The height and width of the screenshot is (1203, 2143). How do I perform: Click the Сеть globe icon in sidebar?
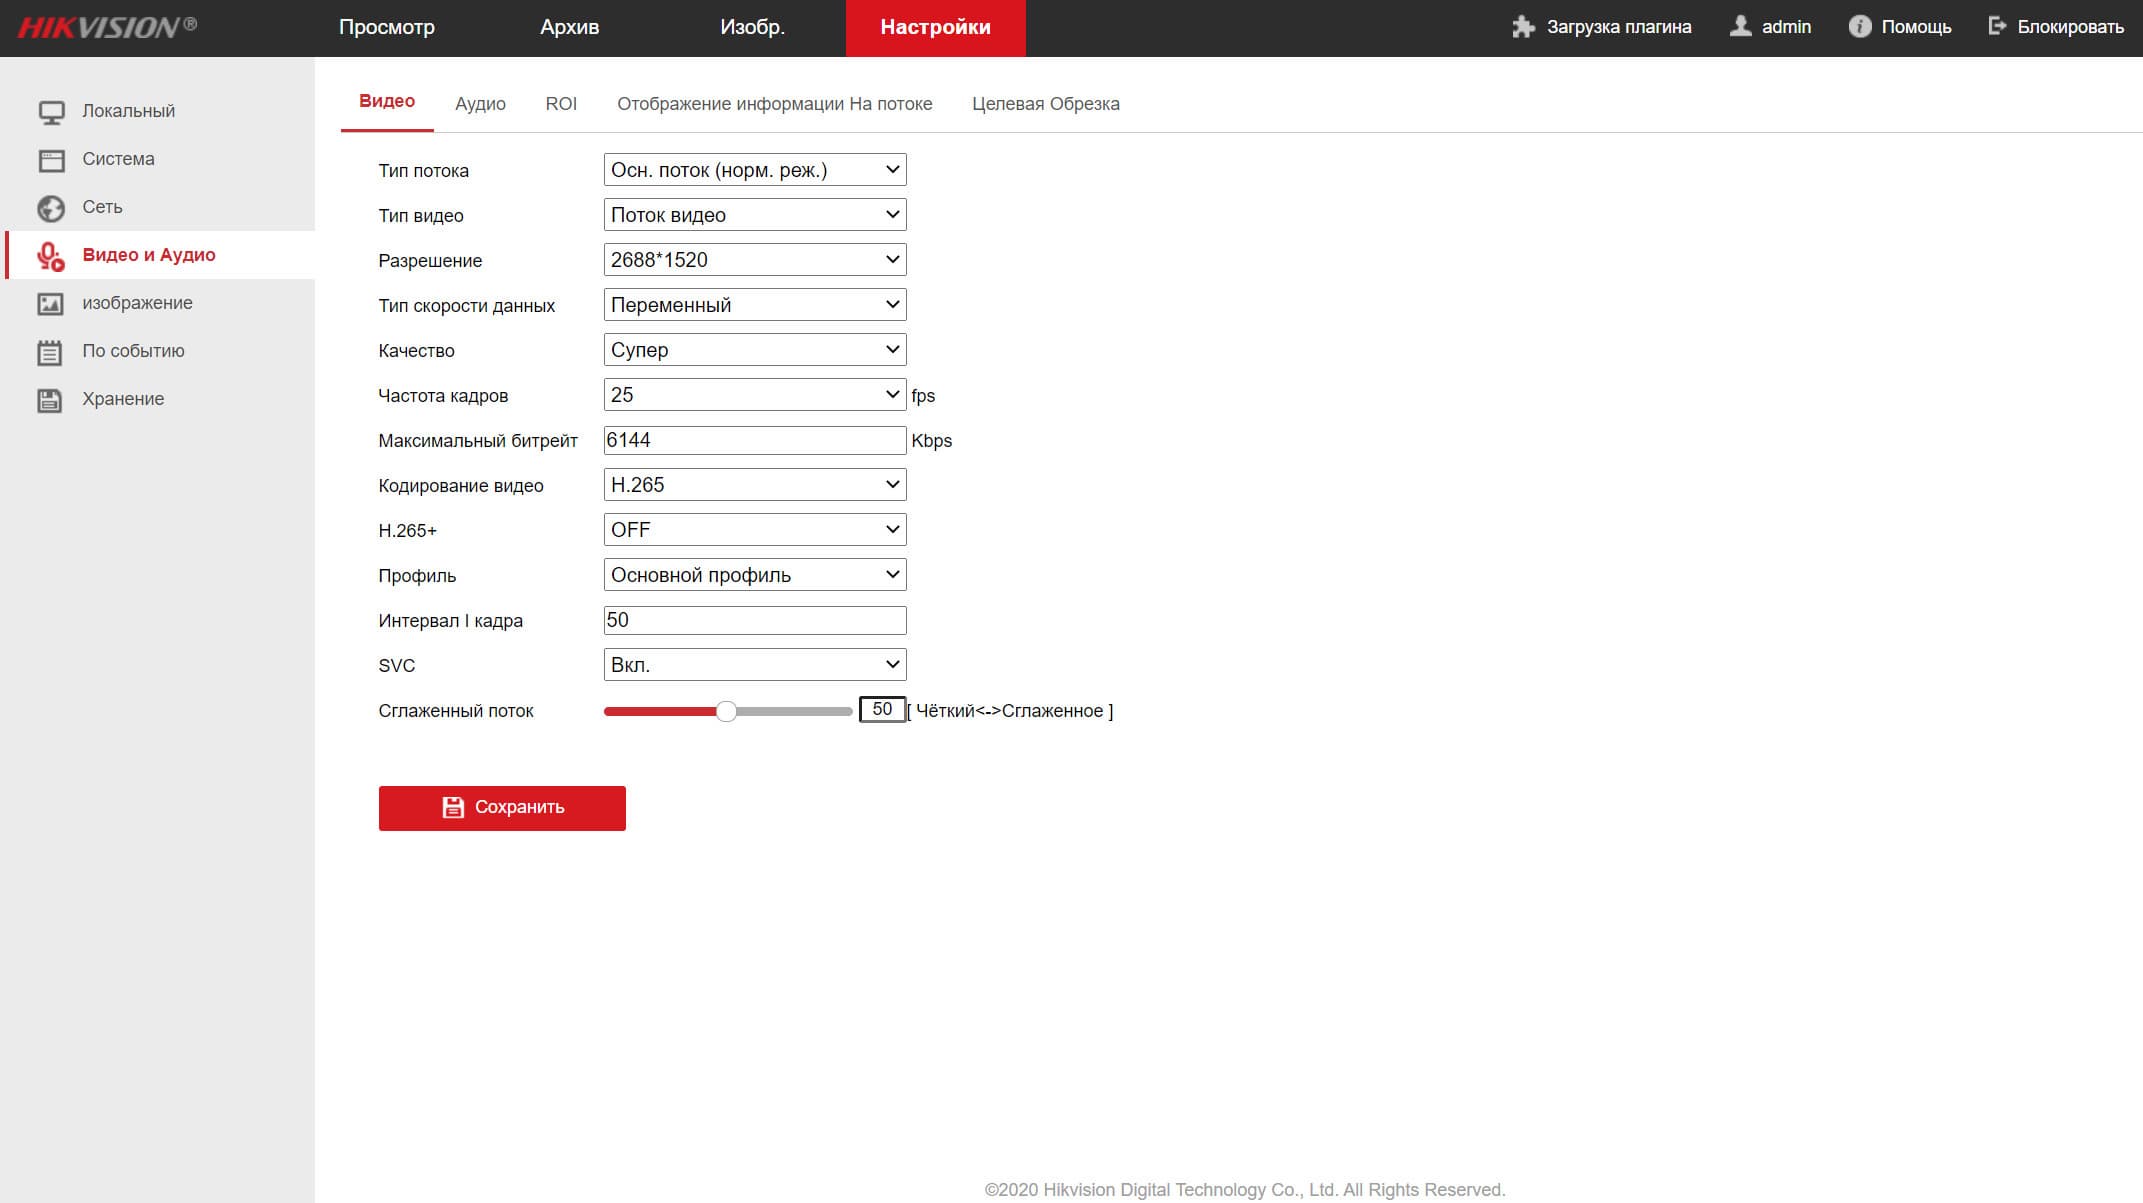[x=51, y=208]
